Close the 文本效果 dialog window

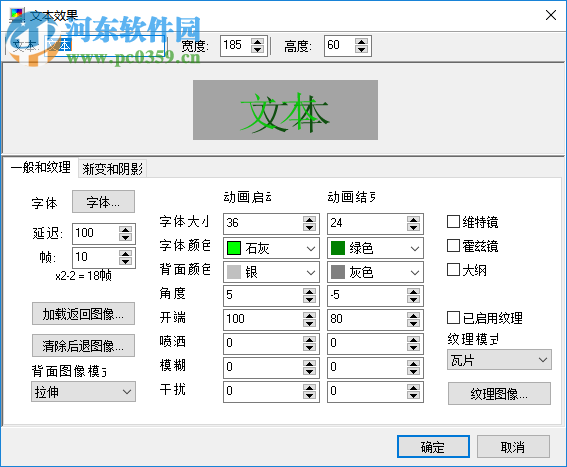(551, 15)
